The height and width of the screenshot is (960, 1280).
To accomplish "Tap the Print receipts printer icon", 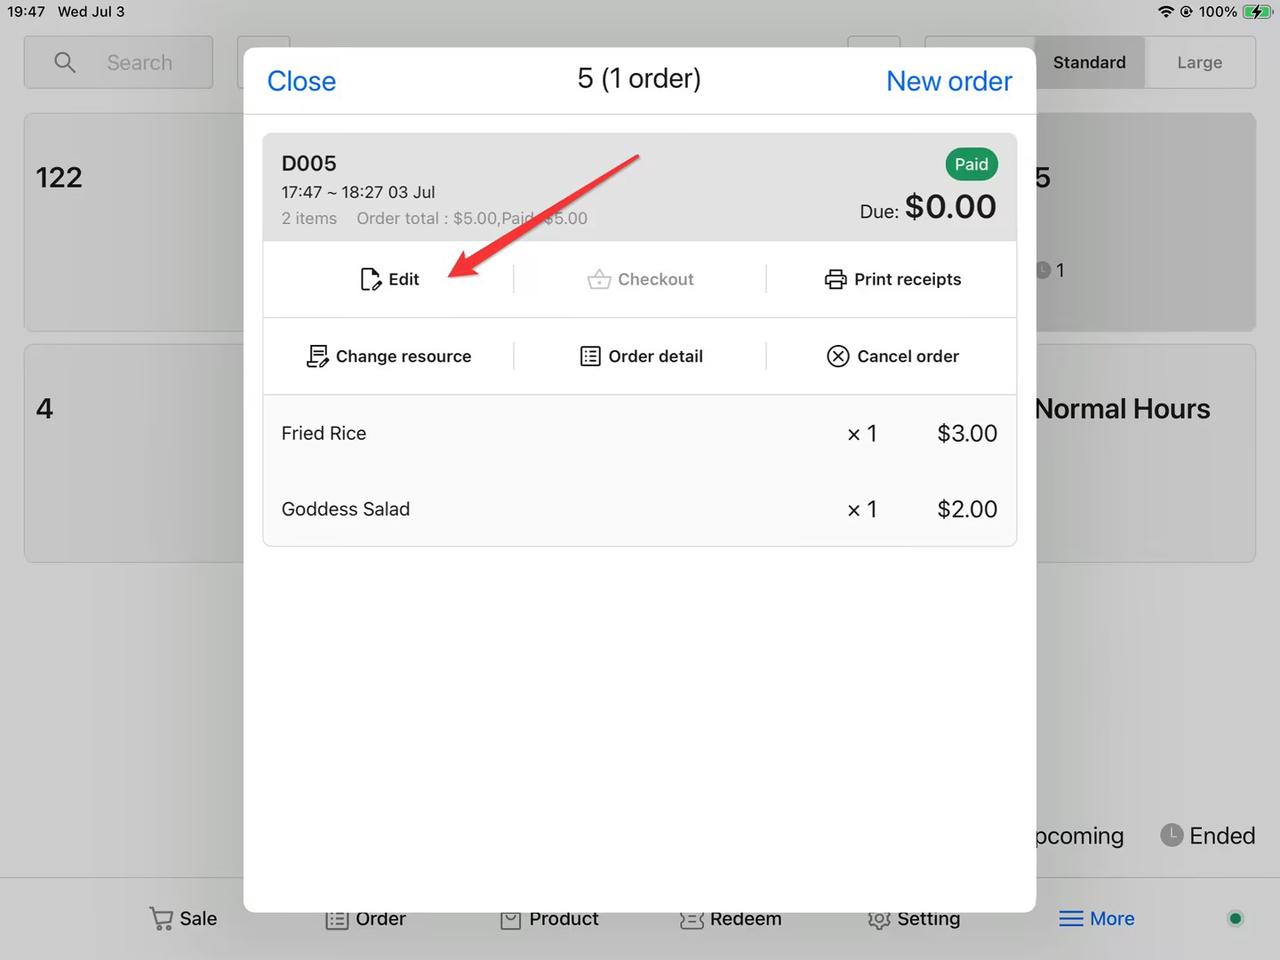I will (x=835, y=279).
